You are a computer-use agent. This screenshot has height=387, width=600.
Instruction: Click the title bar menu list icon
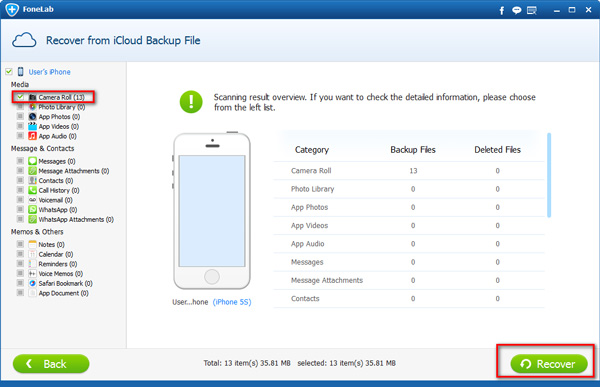tap(532, 10)
